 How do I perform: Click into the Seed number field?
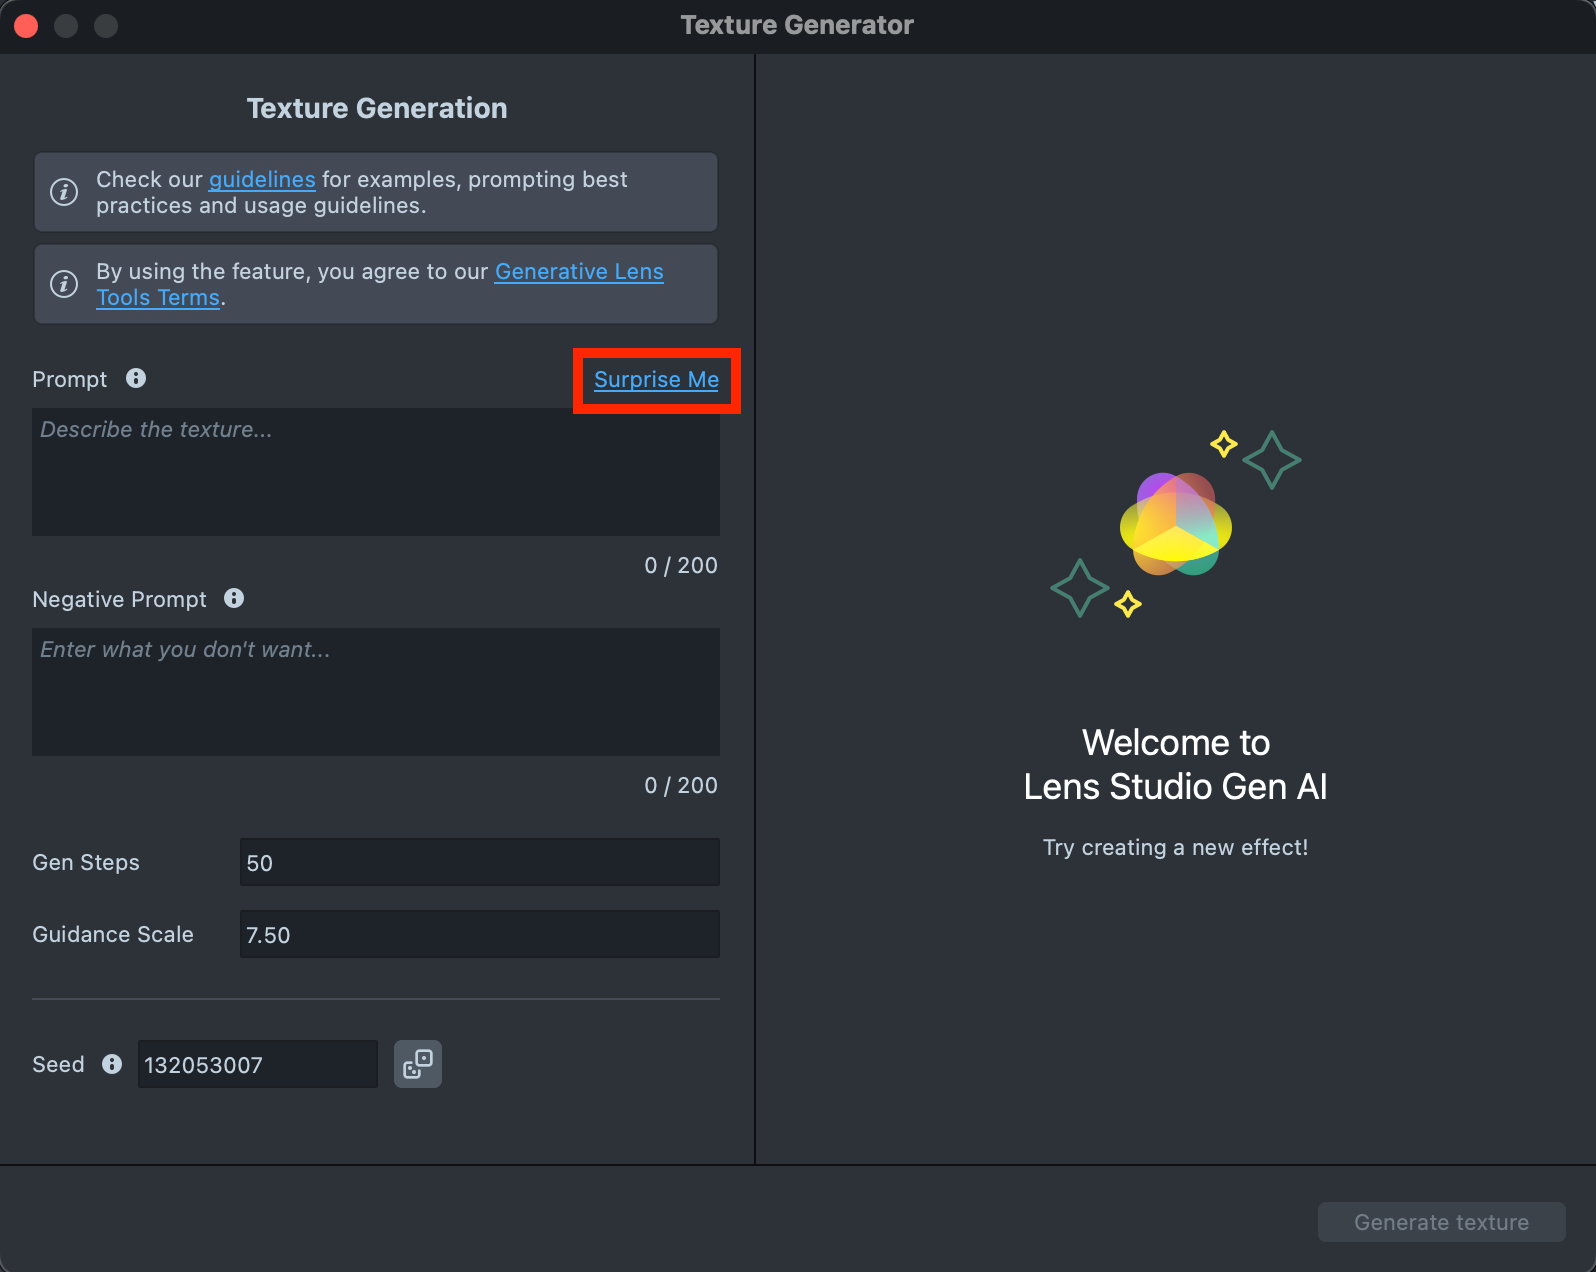click(257, 1065)
